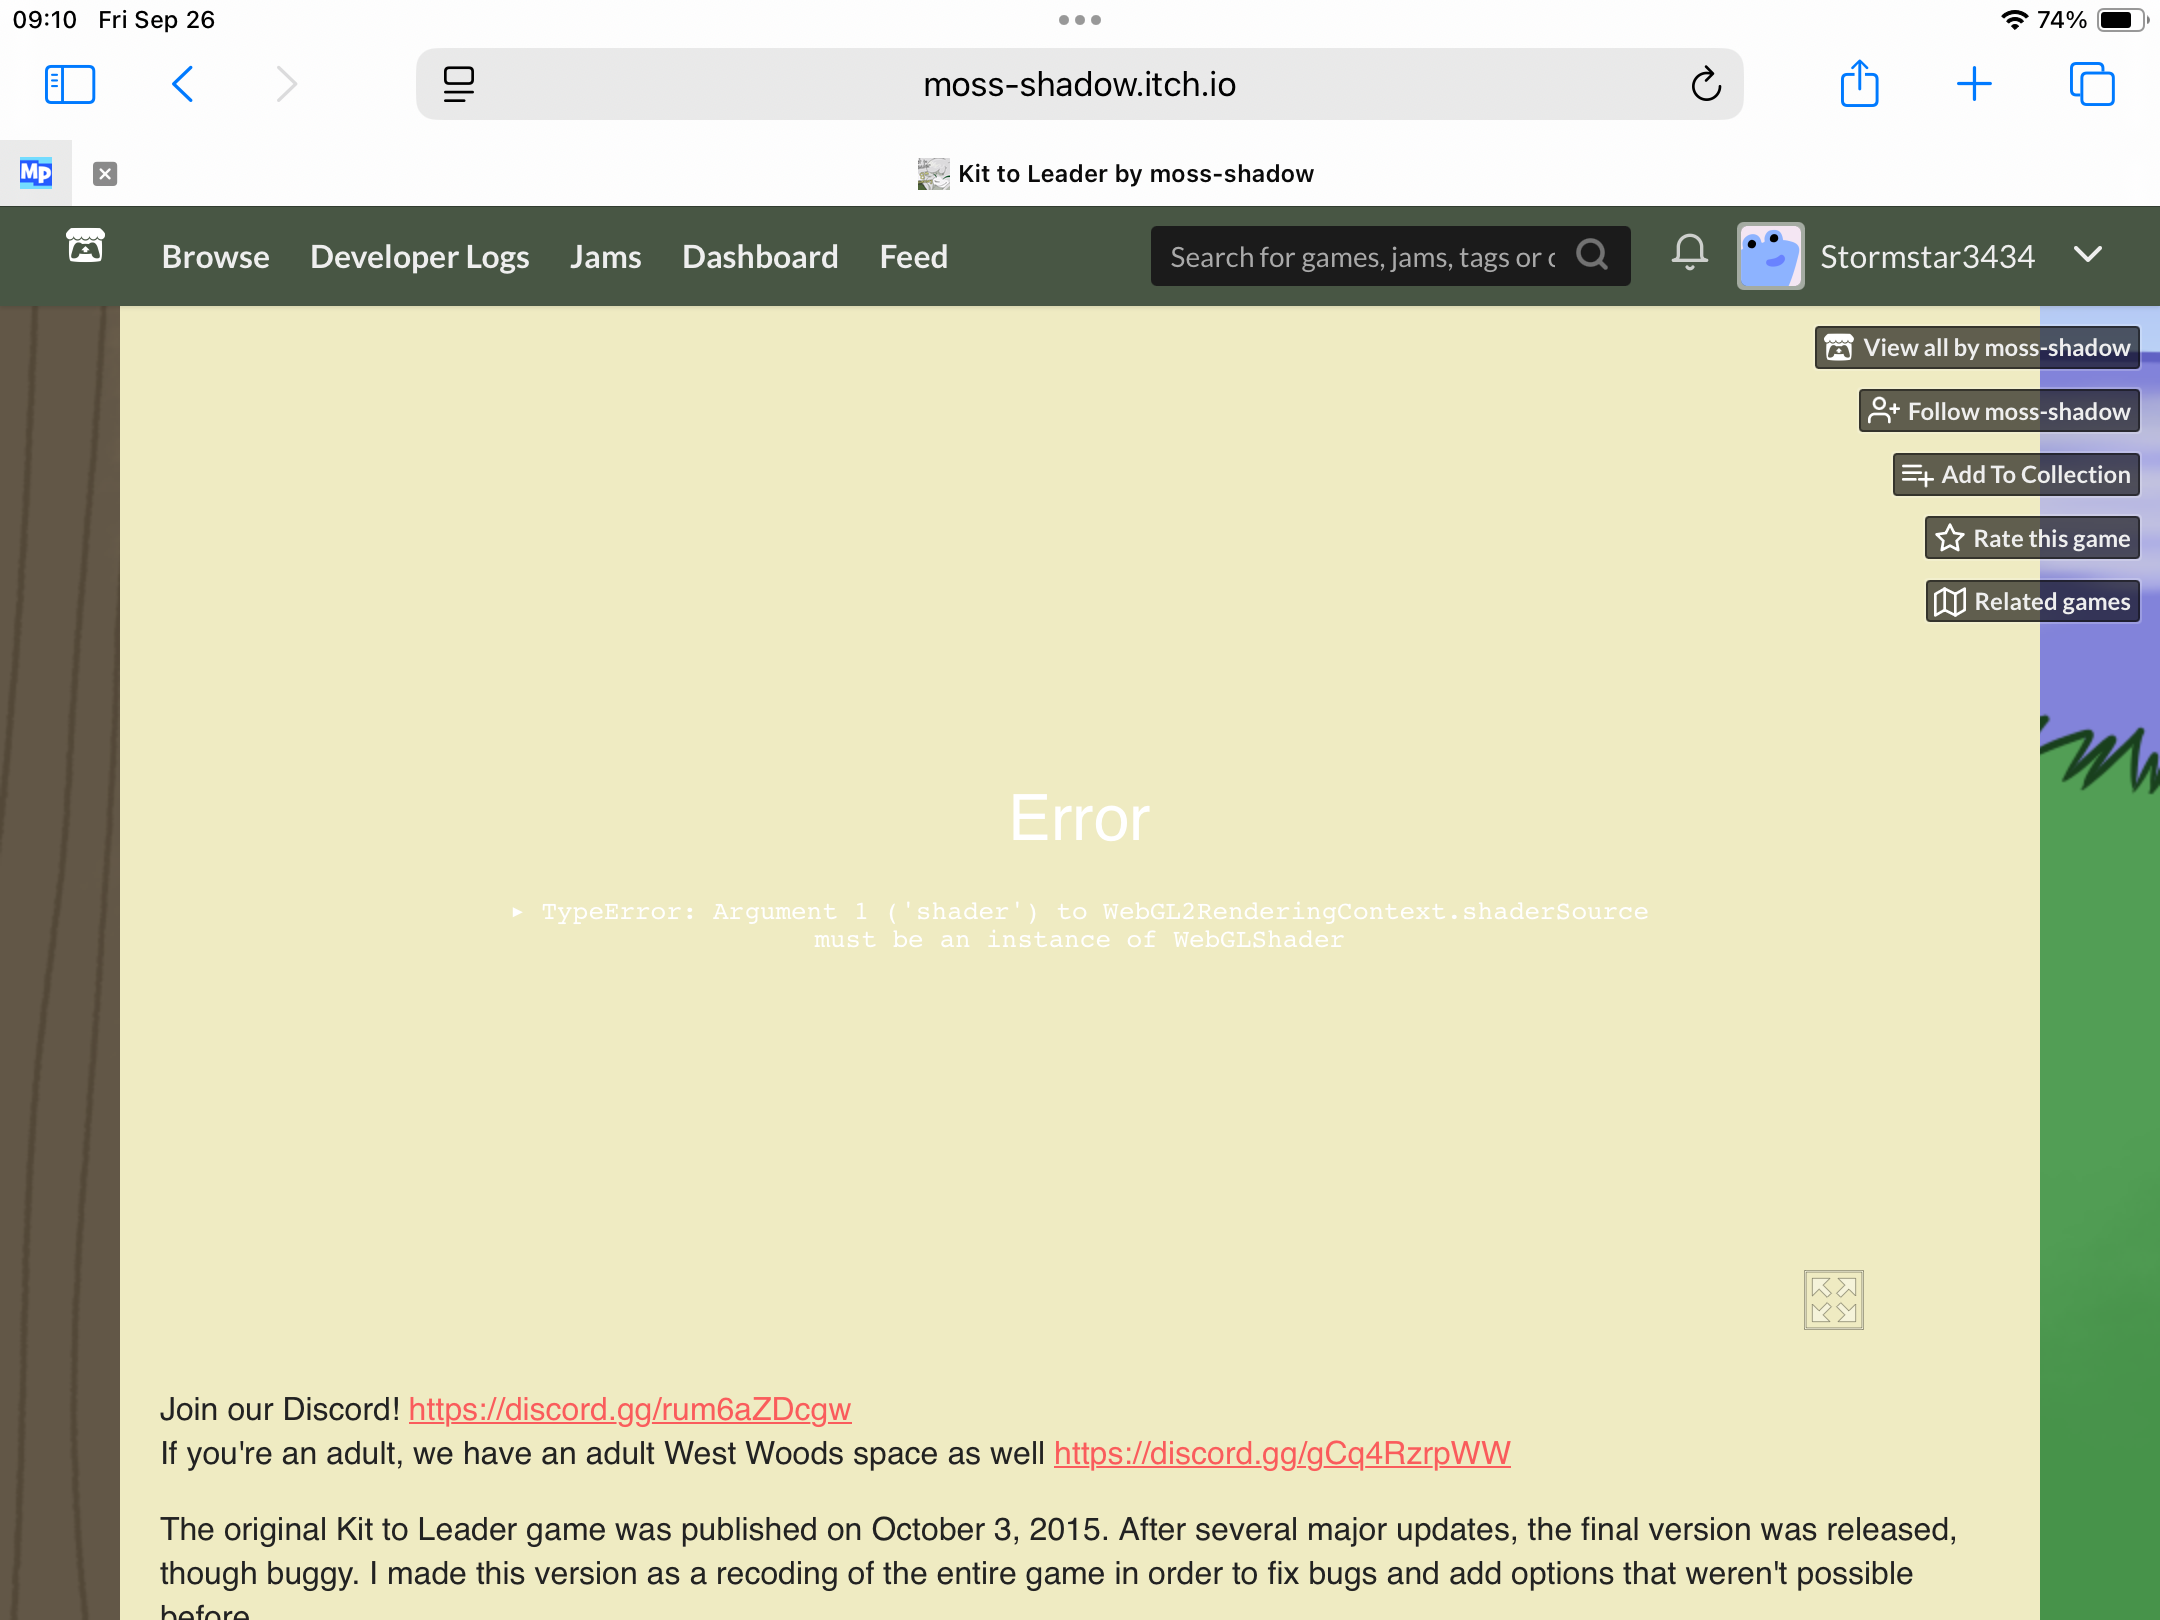Open the notifications bell
The width and height of the screenshot is (2160, 1620).
point(1690,253)
